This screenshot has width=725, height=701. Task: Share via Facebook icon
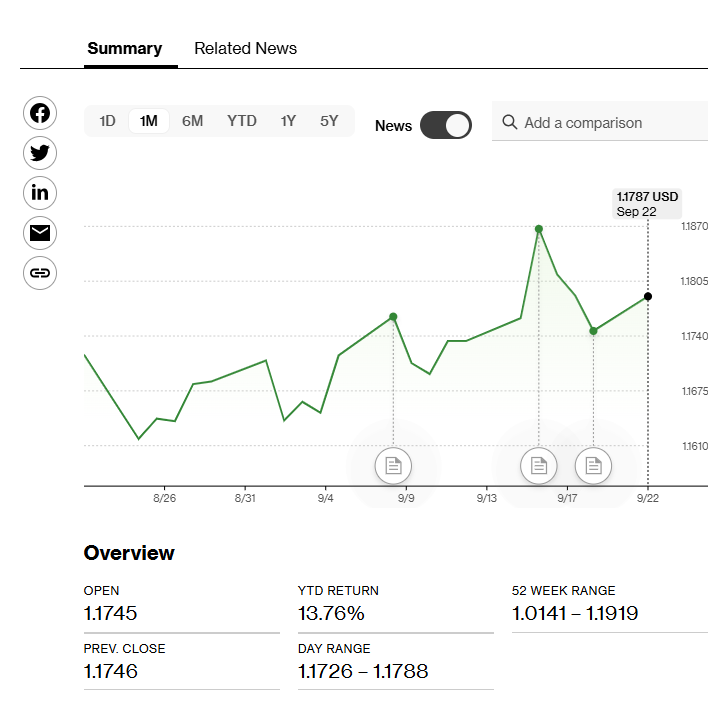point(40,113)
